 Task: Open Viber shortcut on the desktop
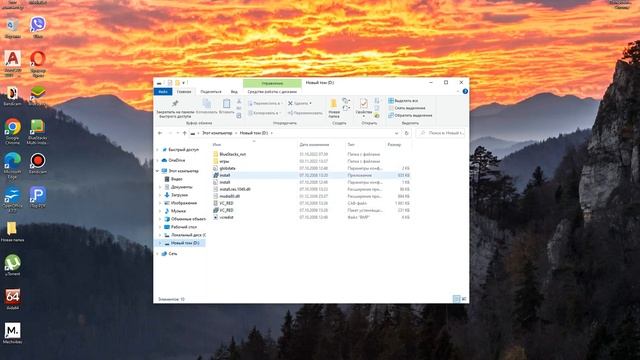click(x=38, y=27)
